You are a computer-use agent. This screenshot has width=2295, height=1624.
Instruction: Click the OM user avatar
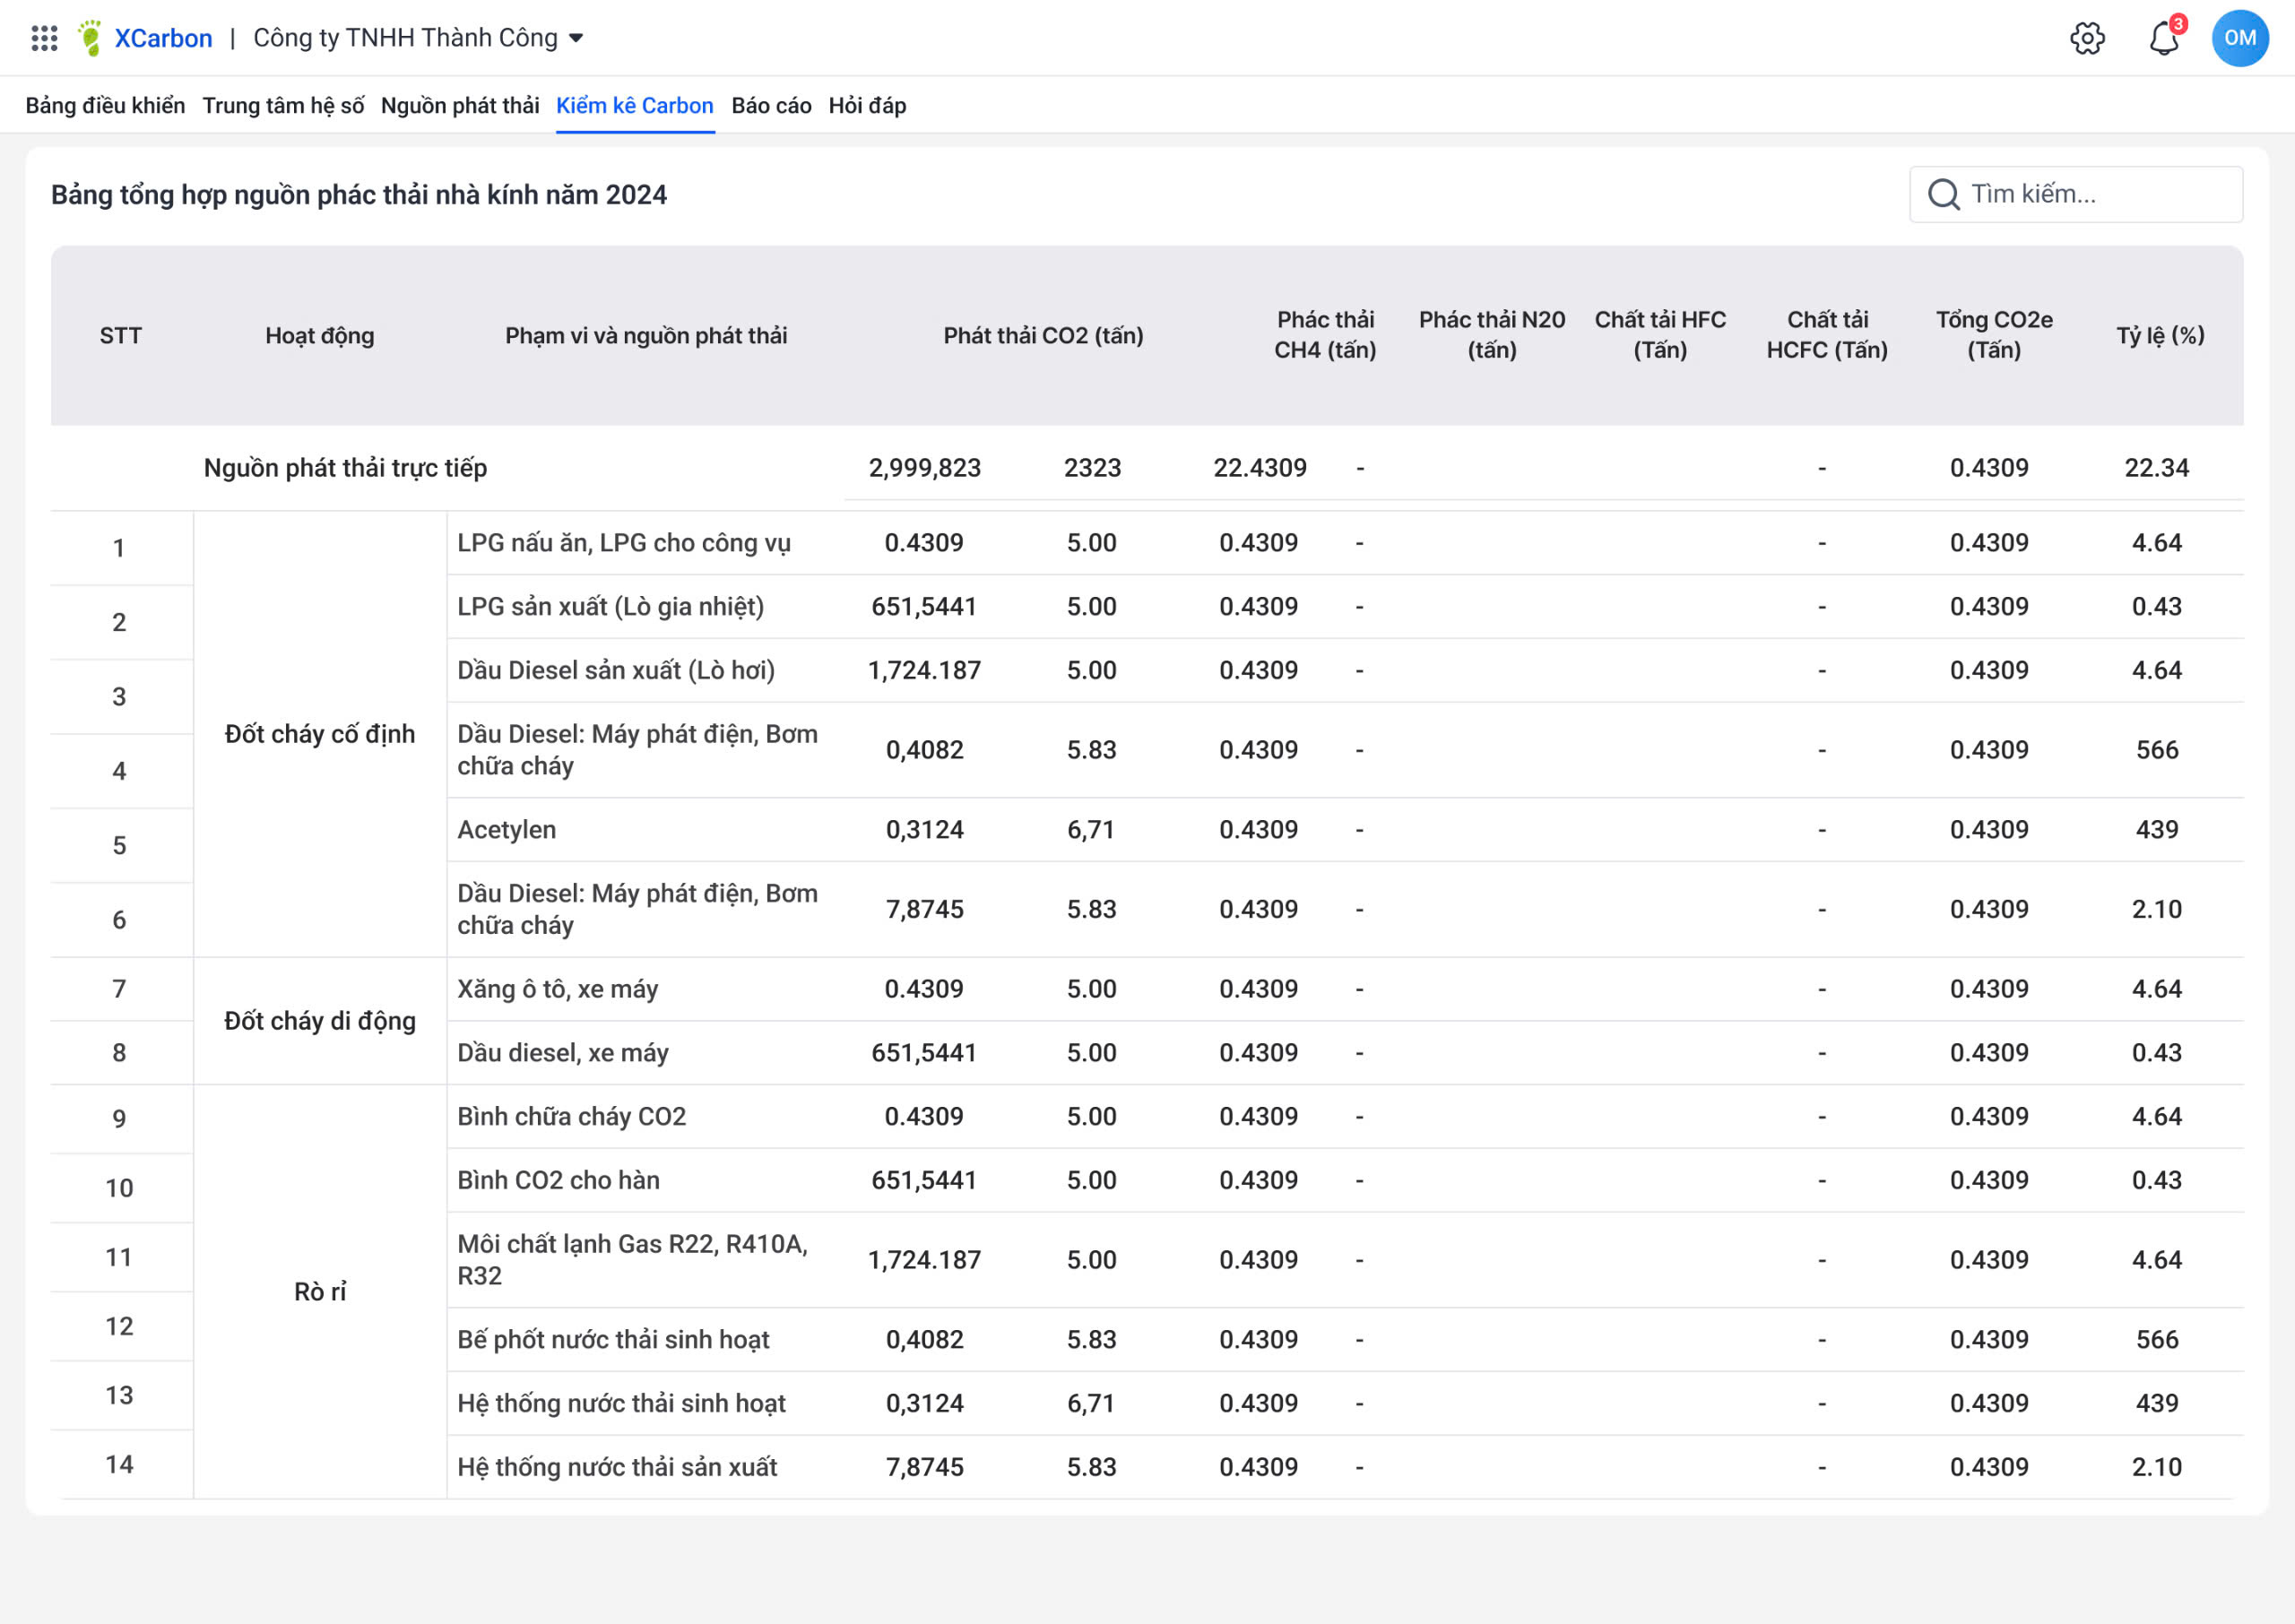[2239, 38]
